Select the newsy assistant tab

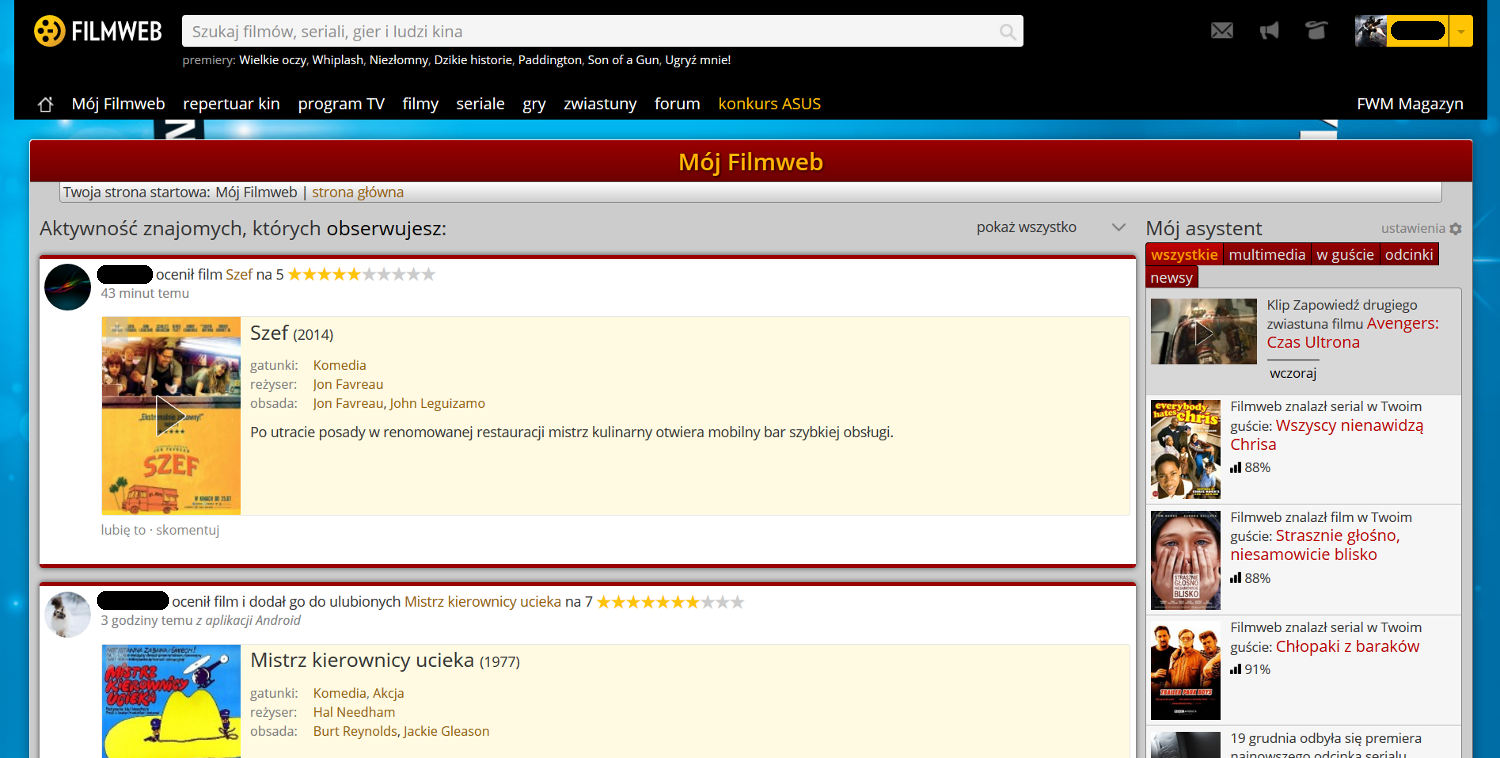tap(1171, 277)
